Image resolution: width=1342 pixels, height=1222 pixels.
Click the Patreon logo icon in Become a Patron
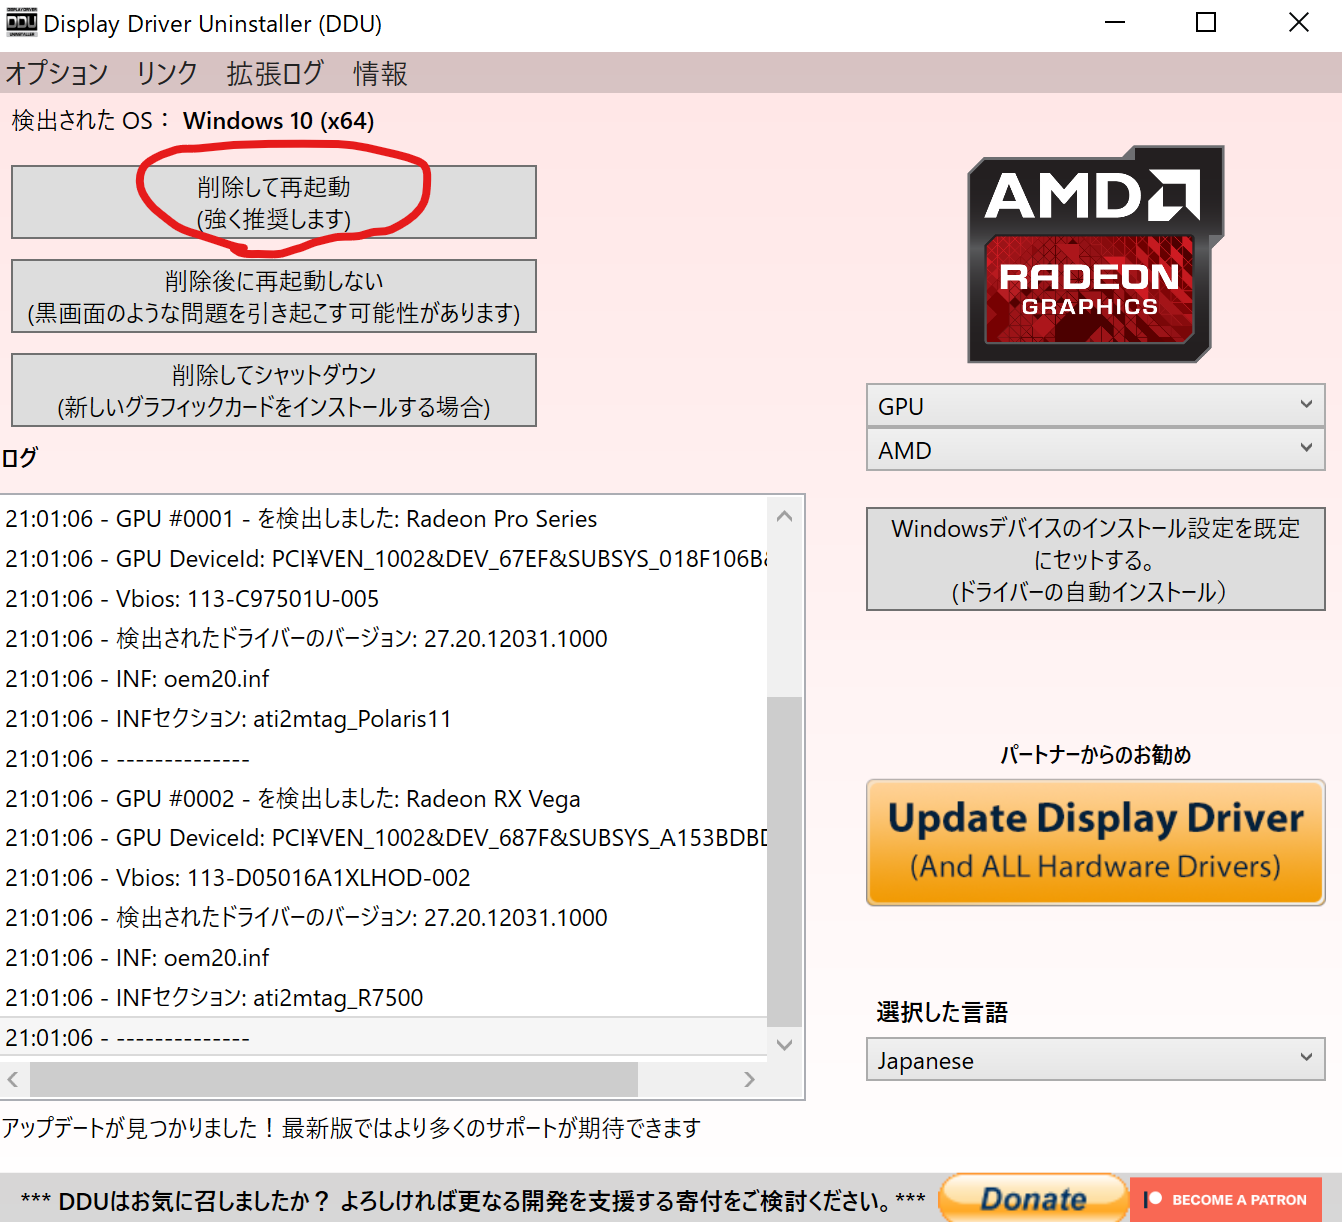coord(1153,1199)
